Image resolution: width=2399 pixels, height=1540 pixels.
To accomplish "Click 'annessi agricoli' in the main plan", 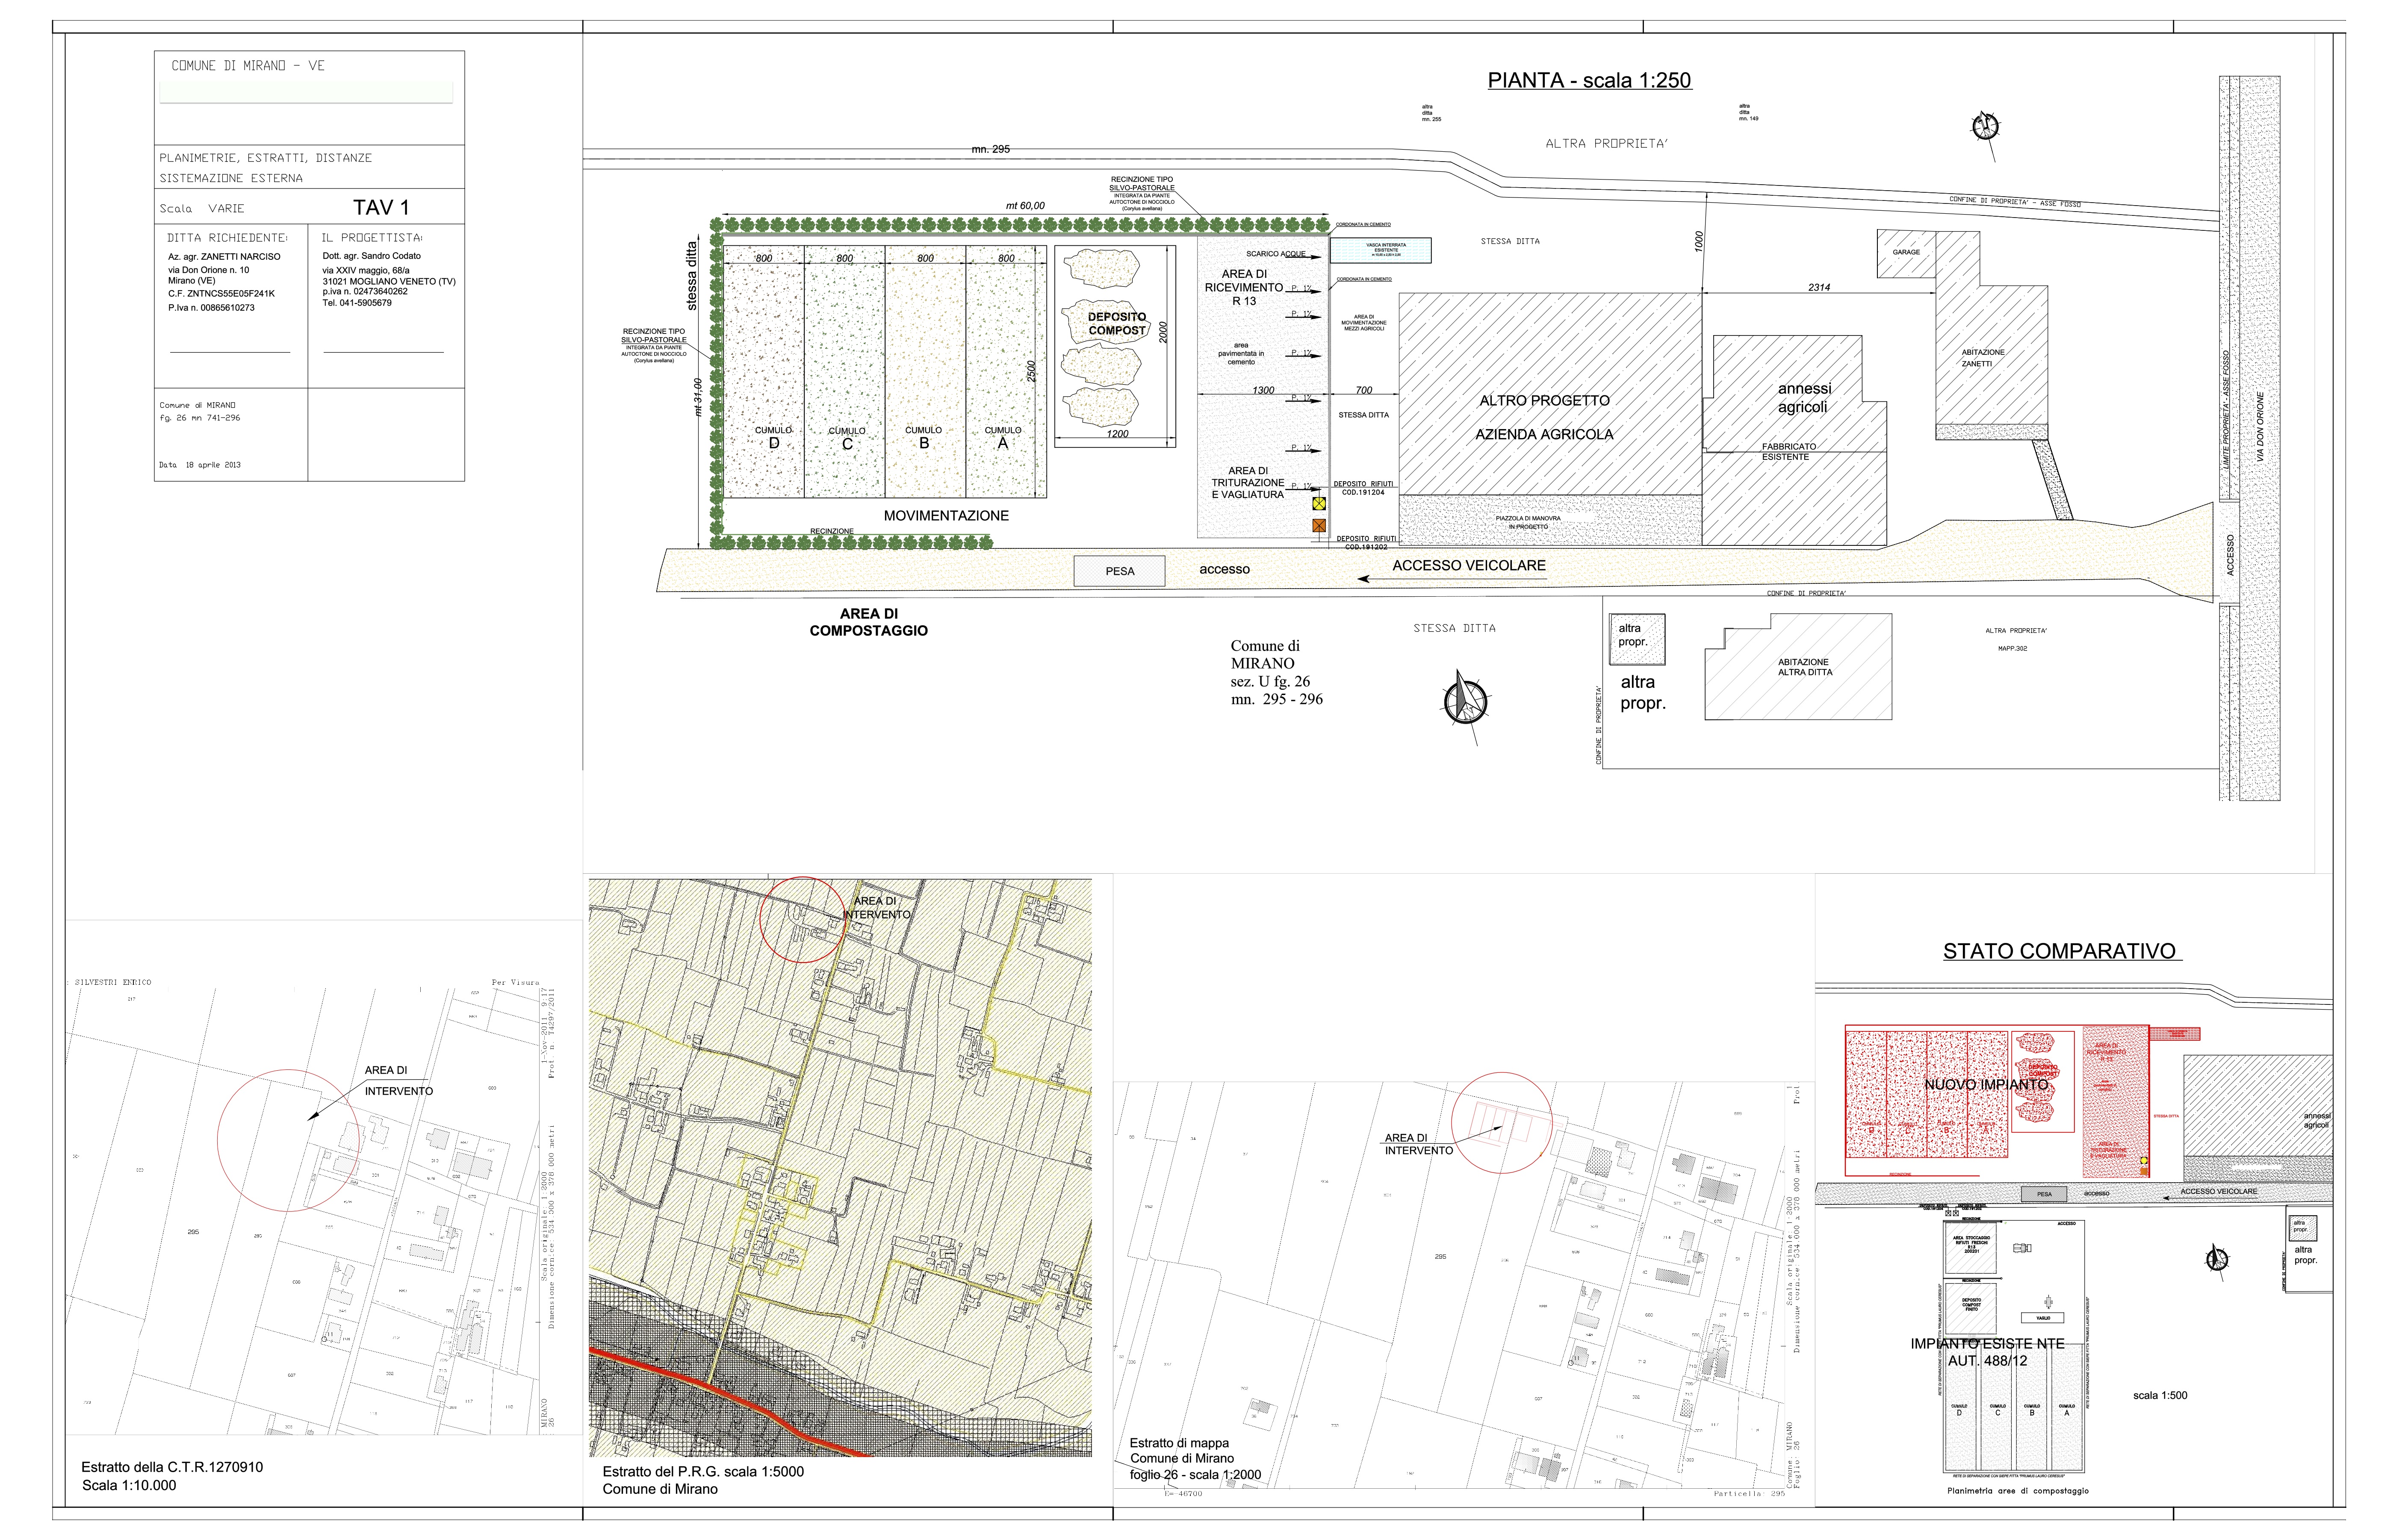I will point(1804,398).
